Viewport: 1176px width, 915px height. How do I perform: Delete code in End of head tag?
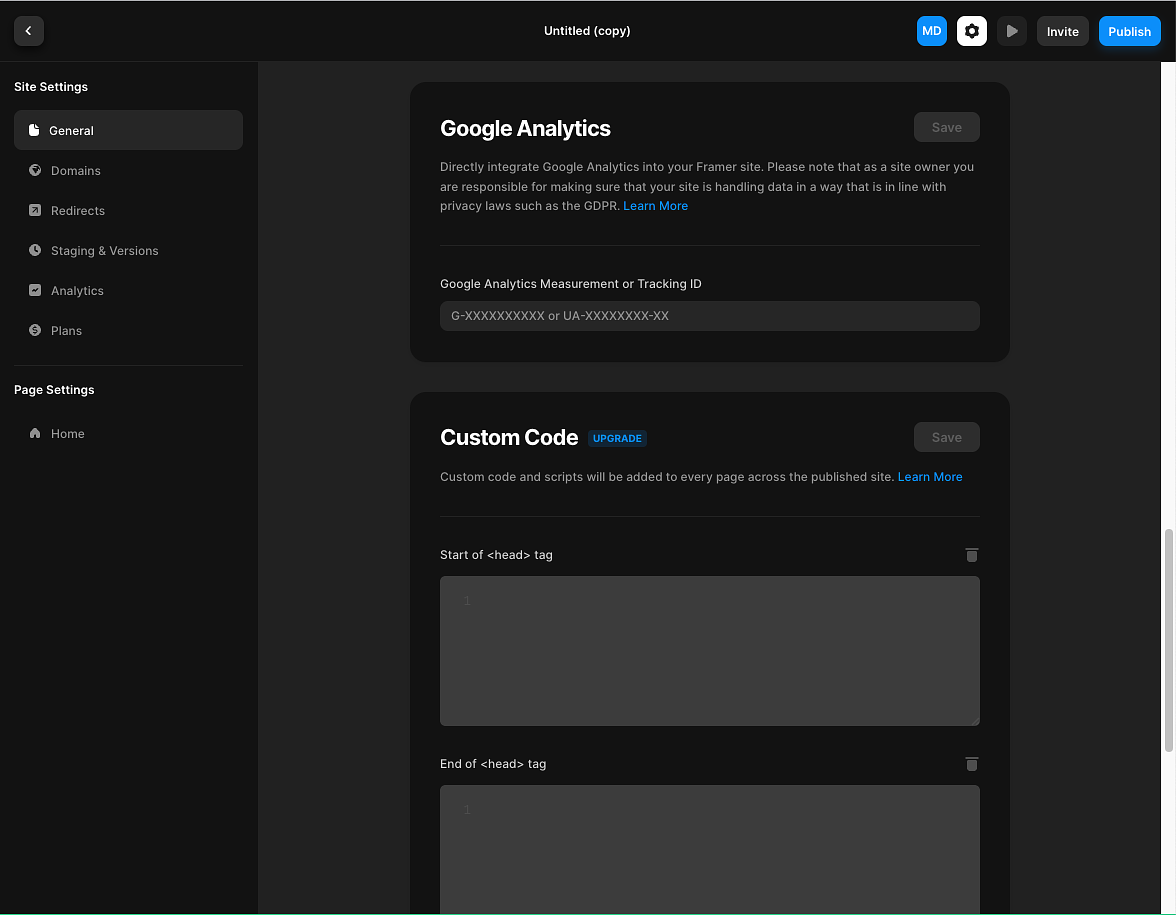(x=971, y=764)
